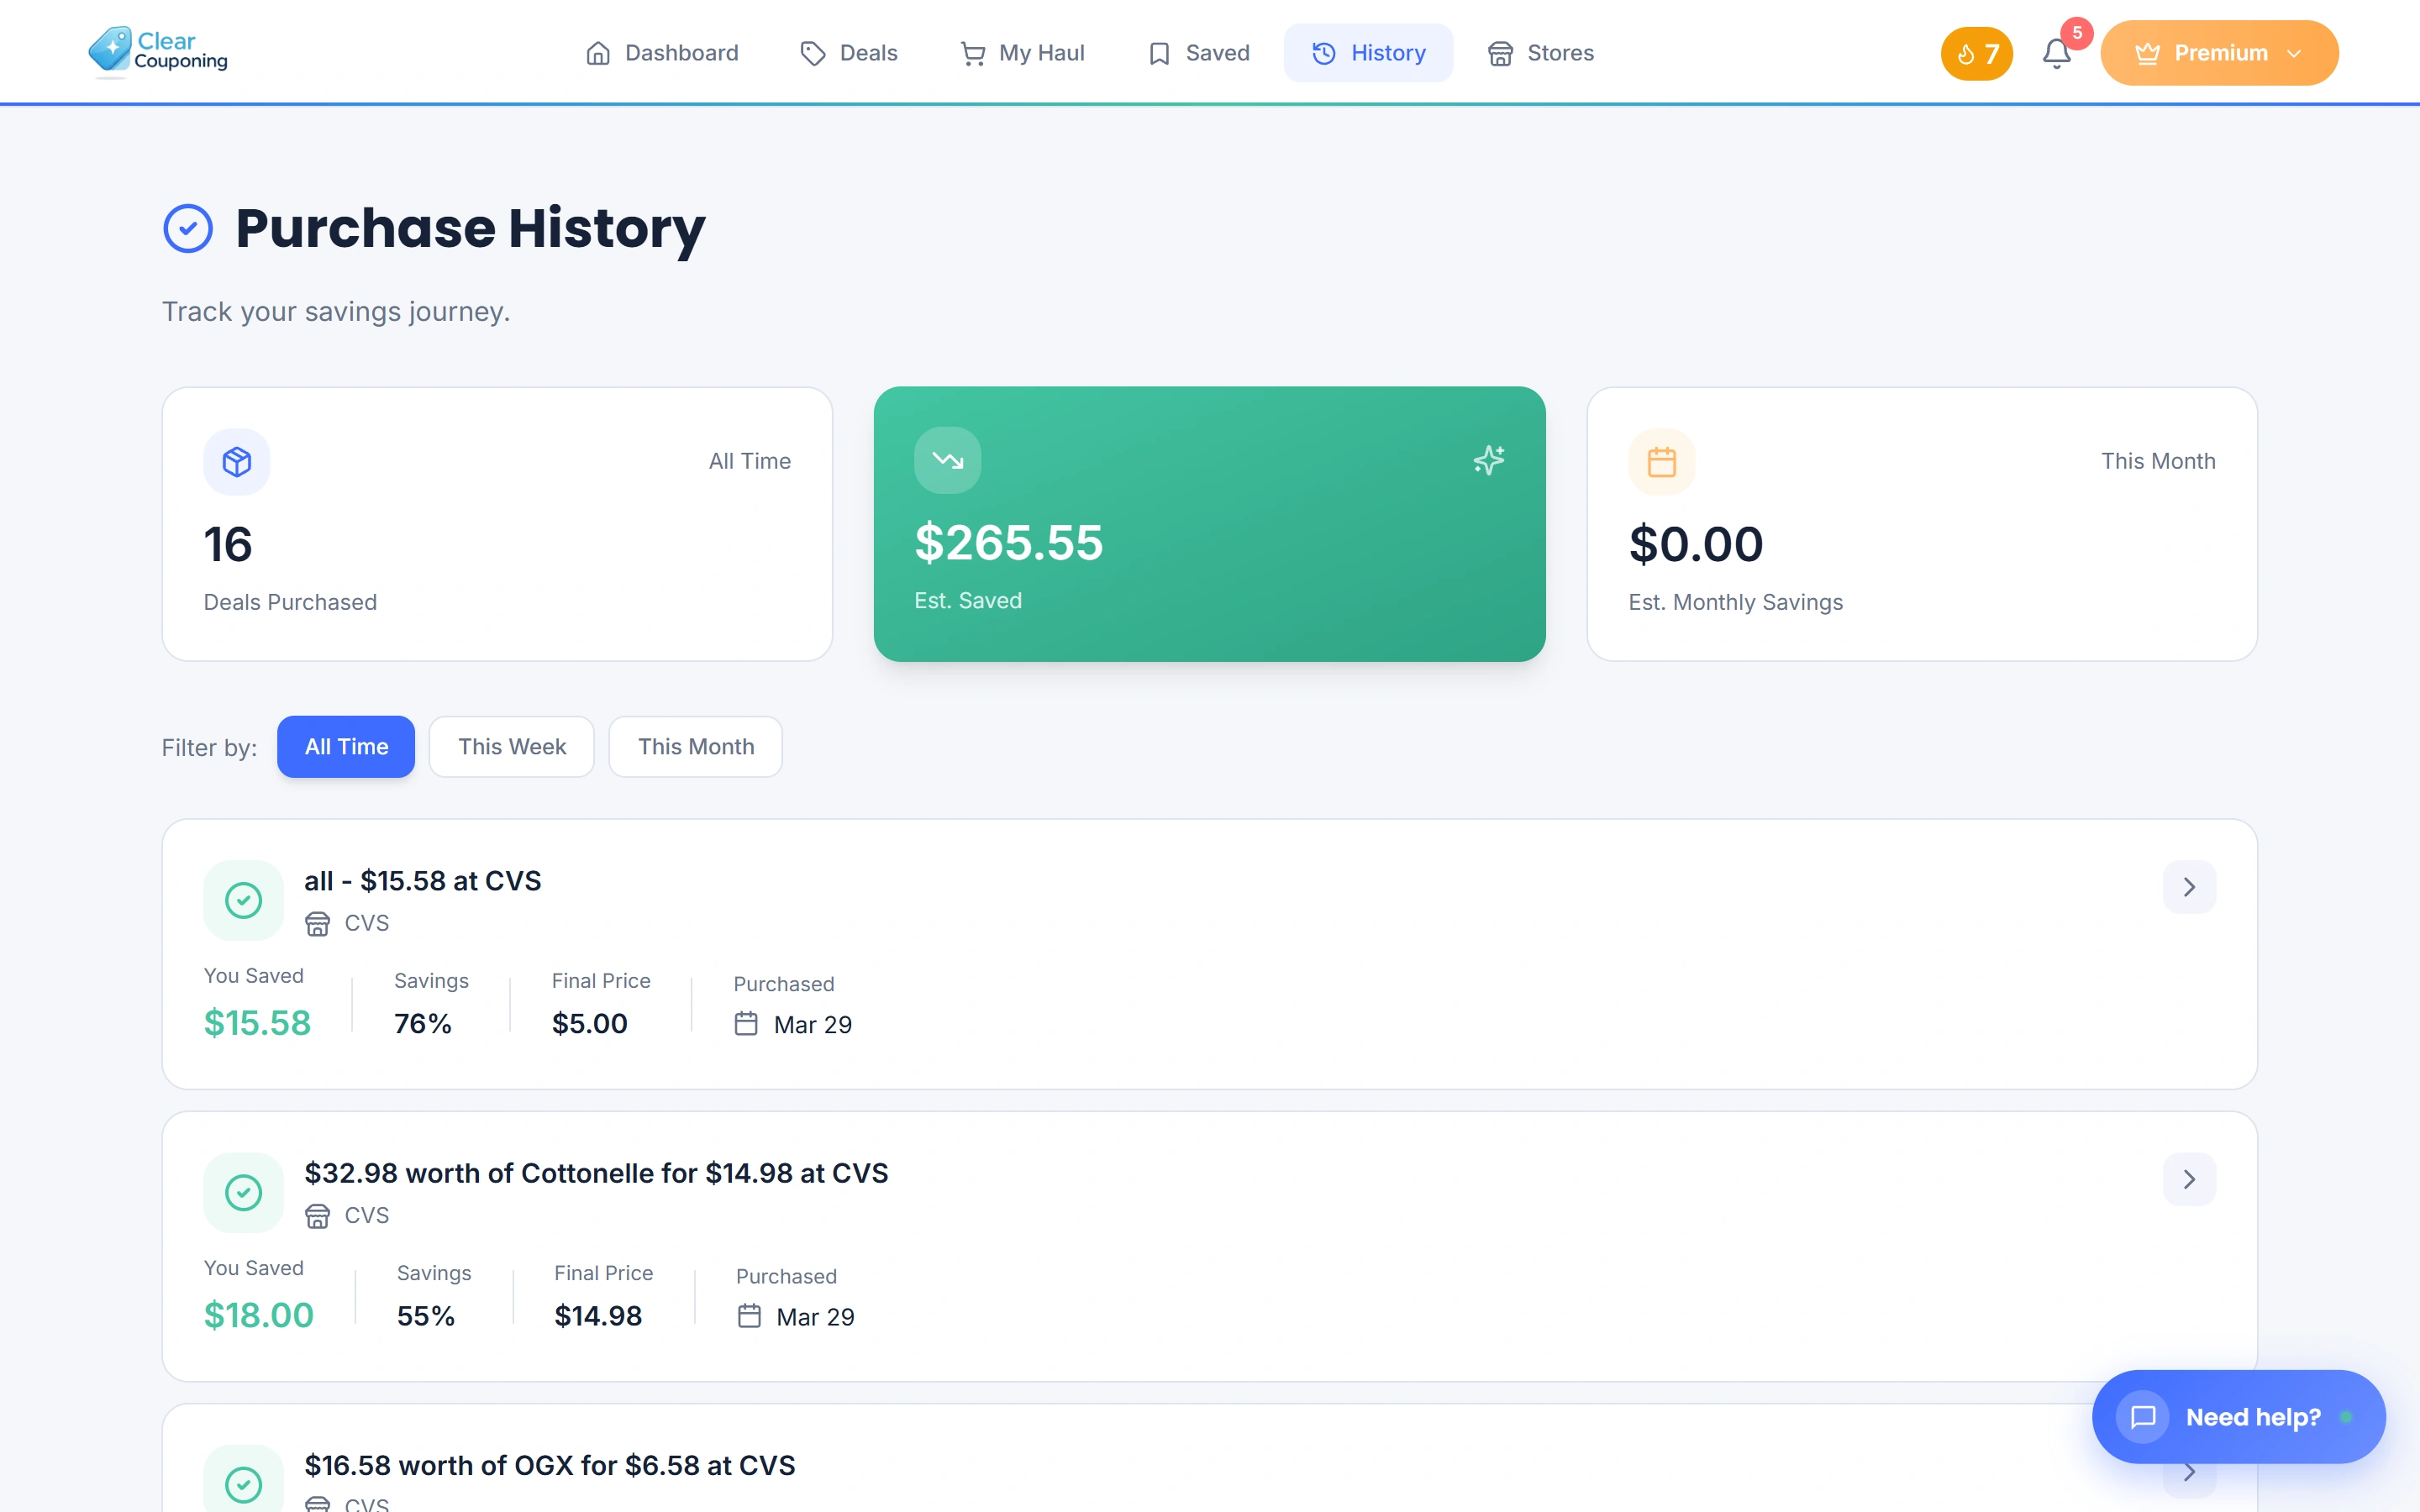Select the Saved bookmark icon
Viewport: 2420px width, 1512px height.
pos(1158,52)
